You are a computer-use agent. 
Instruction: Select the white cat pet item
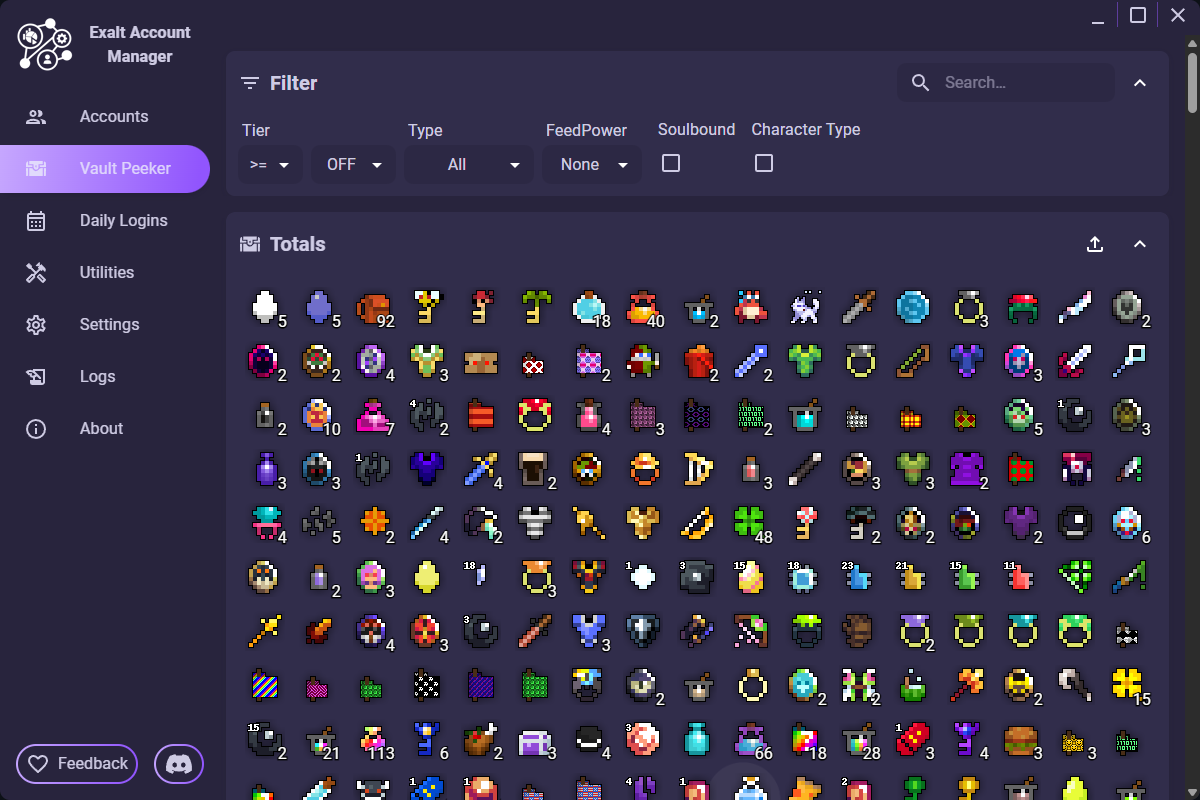[806, 307]
